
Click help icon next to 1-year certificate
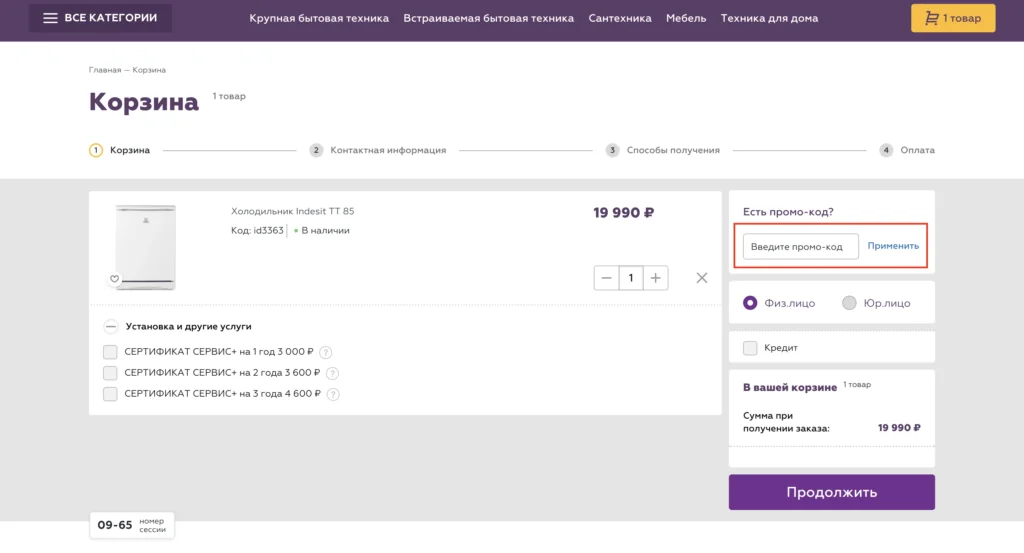pyautogui.click(x=326, y=352)
